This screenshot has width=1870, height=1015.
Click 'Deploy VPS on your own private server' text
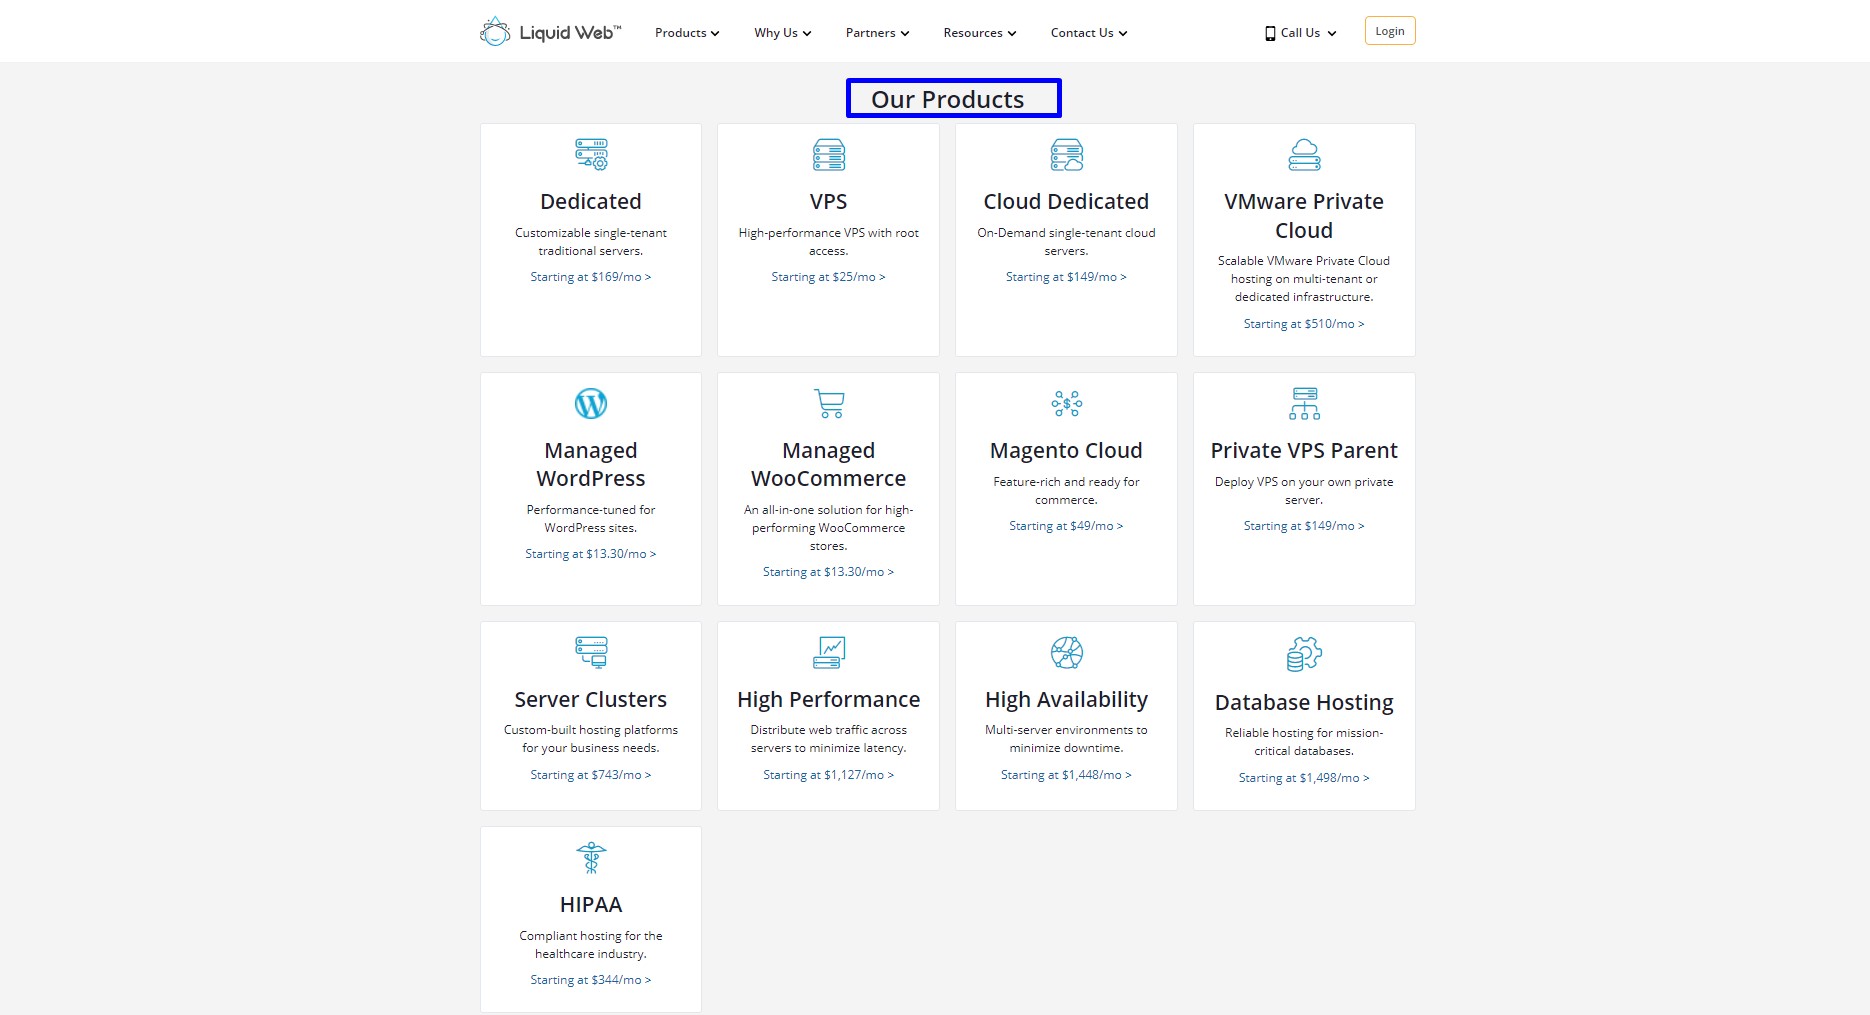pos(1304,491)
